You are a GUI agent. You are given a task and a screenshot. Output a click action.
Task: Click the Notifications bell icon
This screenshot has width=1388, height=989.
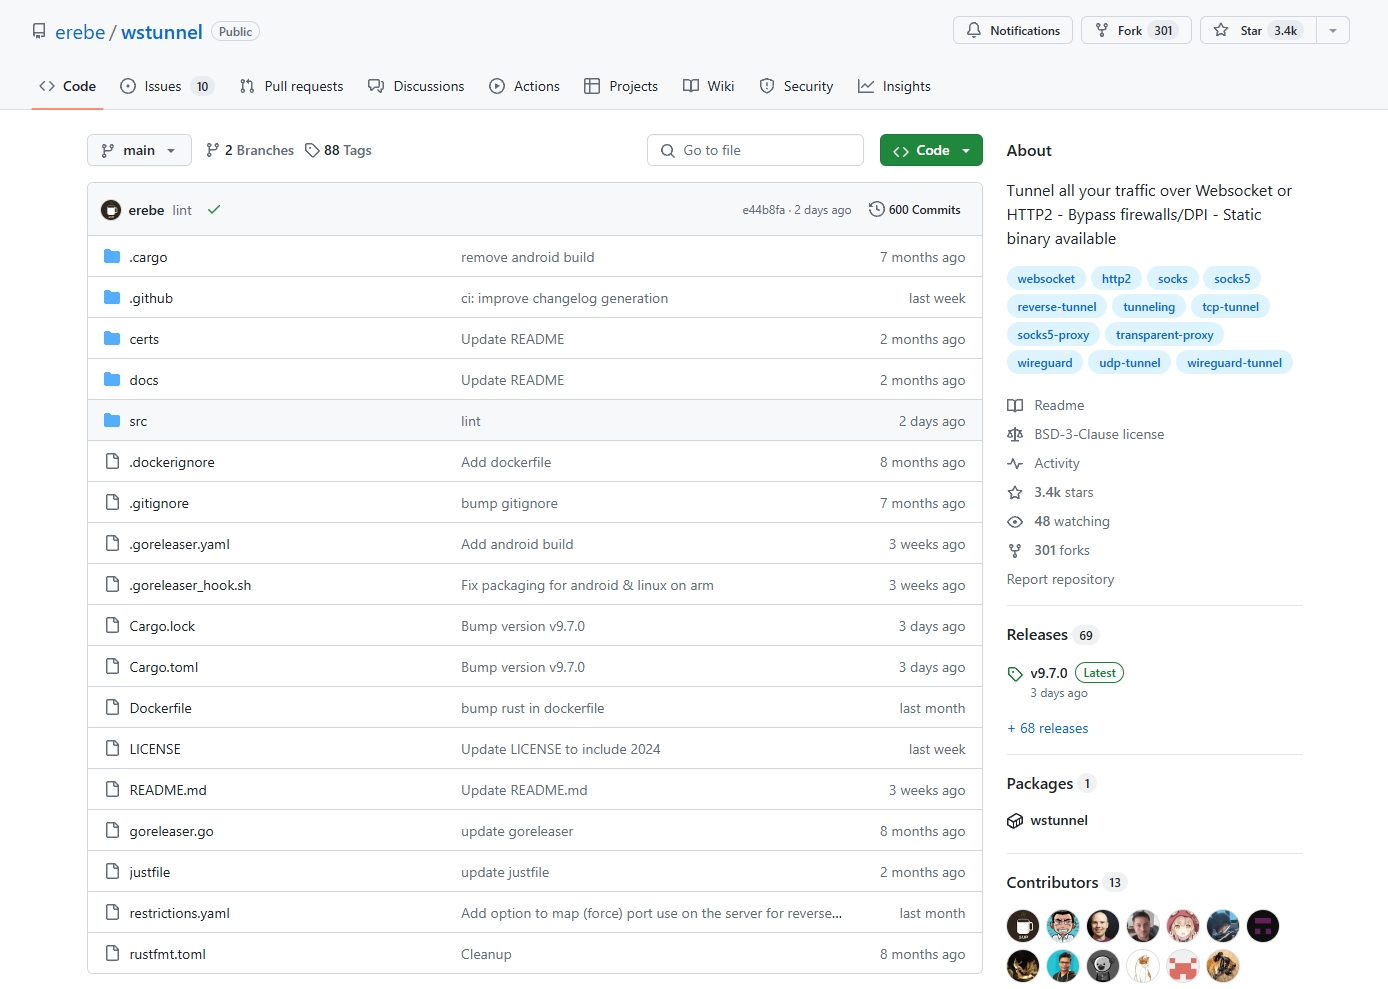pos(974,30)
